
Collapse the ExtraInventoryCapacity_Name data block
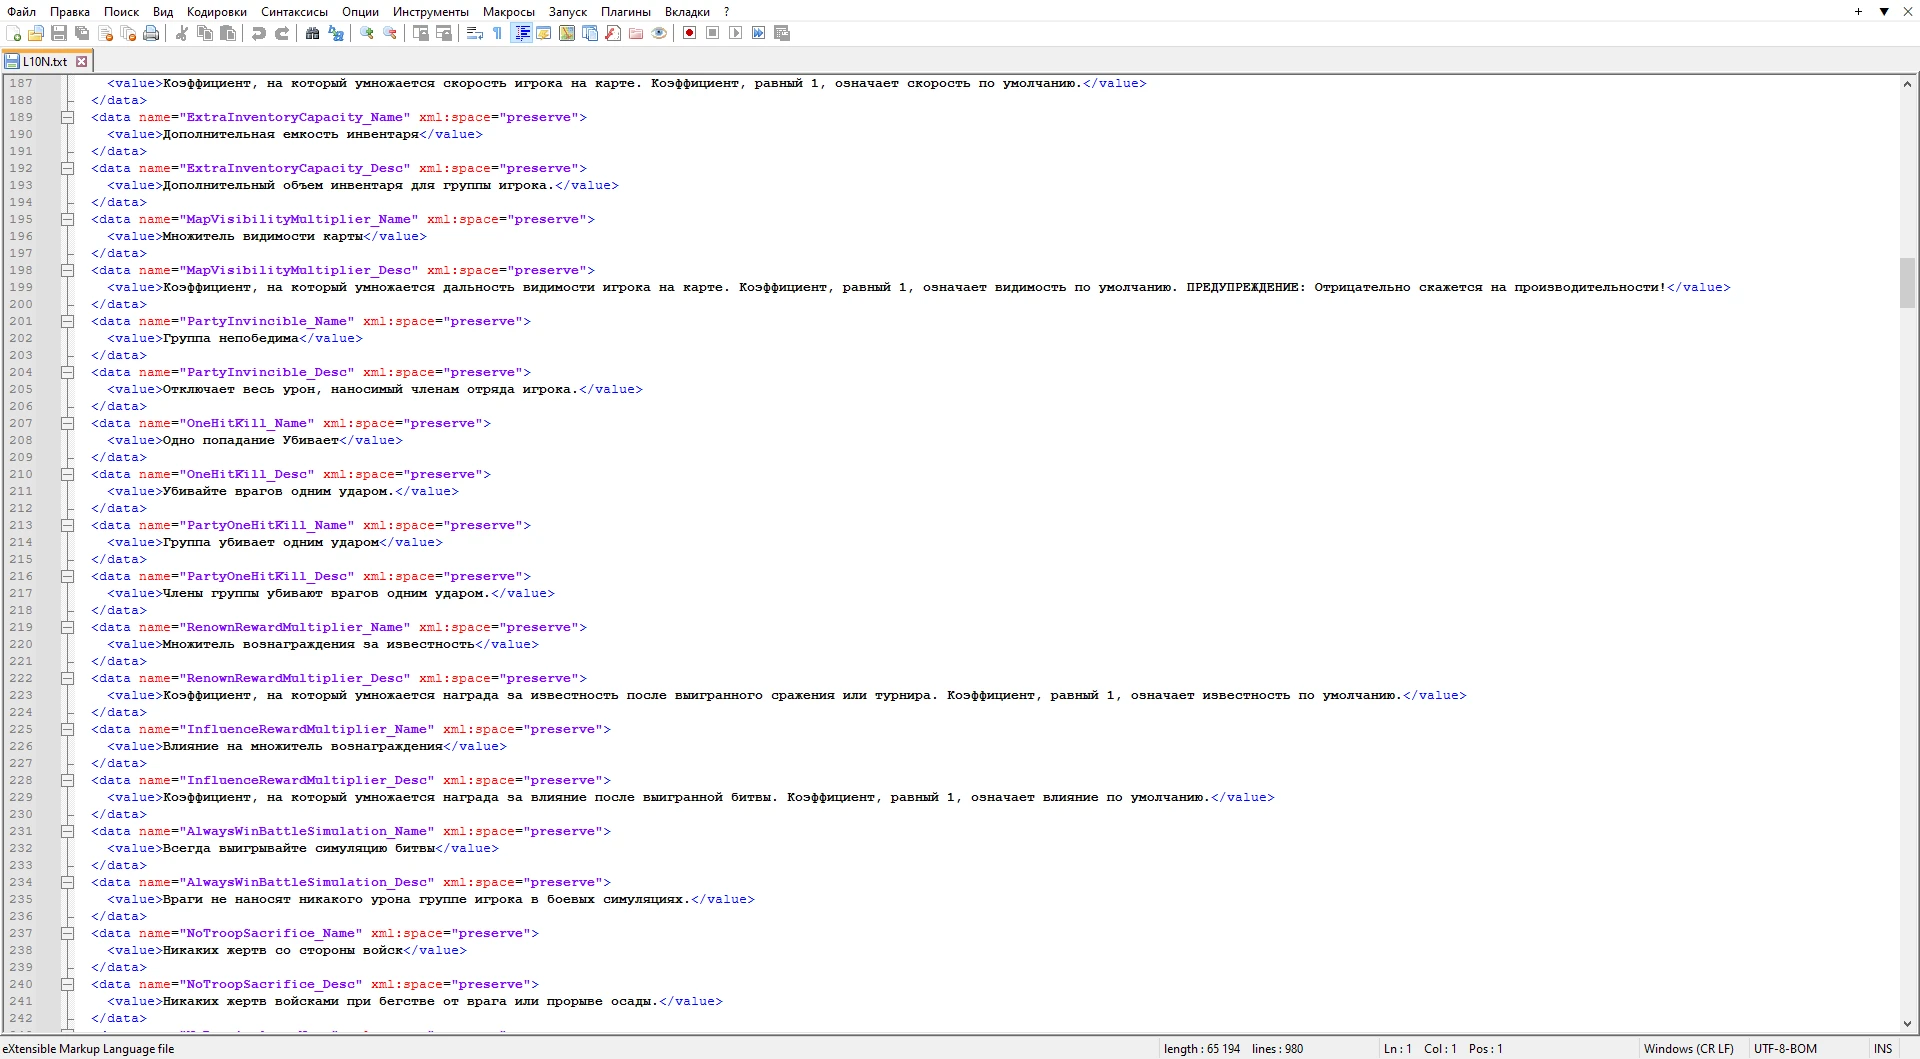click(x=68, y=118)
